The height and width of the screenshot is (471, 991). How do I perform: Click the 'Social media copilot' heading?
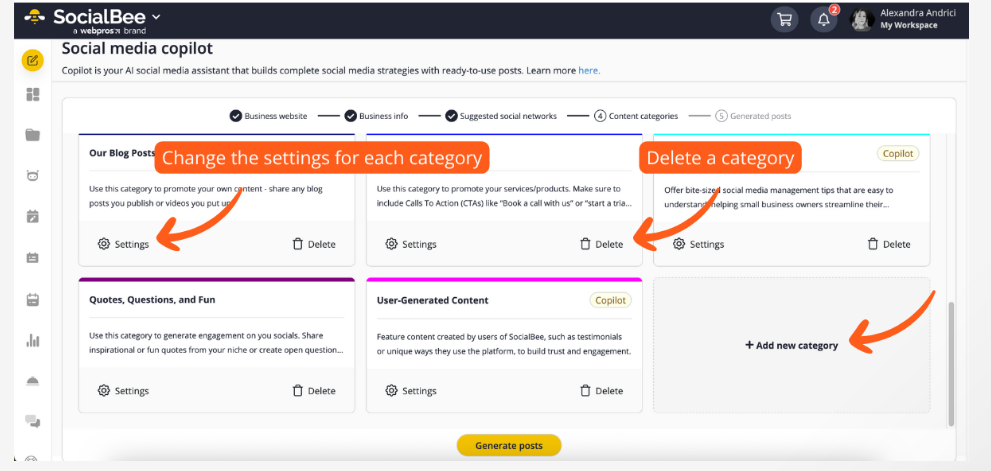(137, 49)
